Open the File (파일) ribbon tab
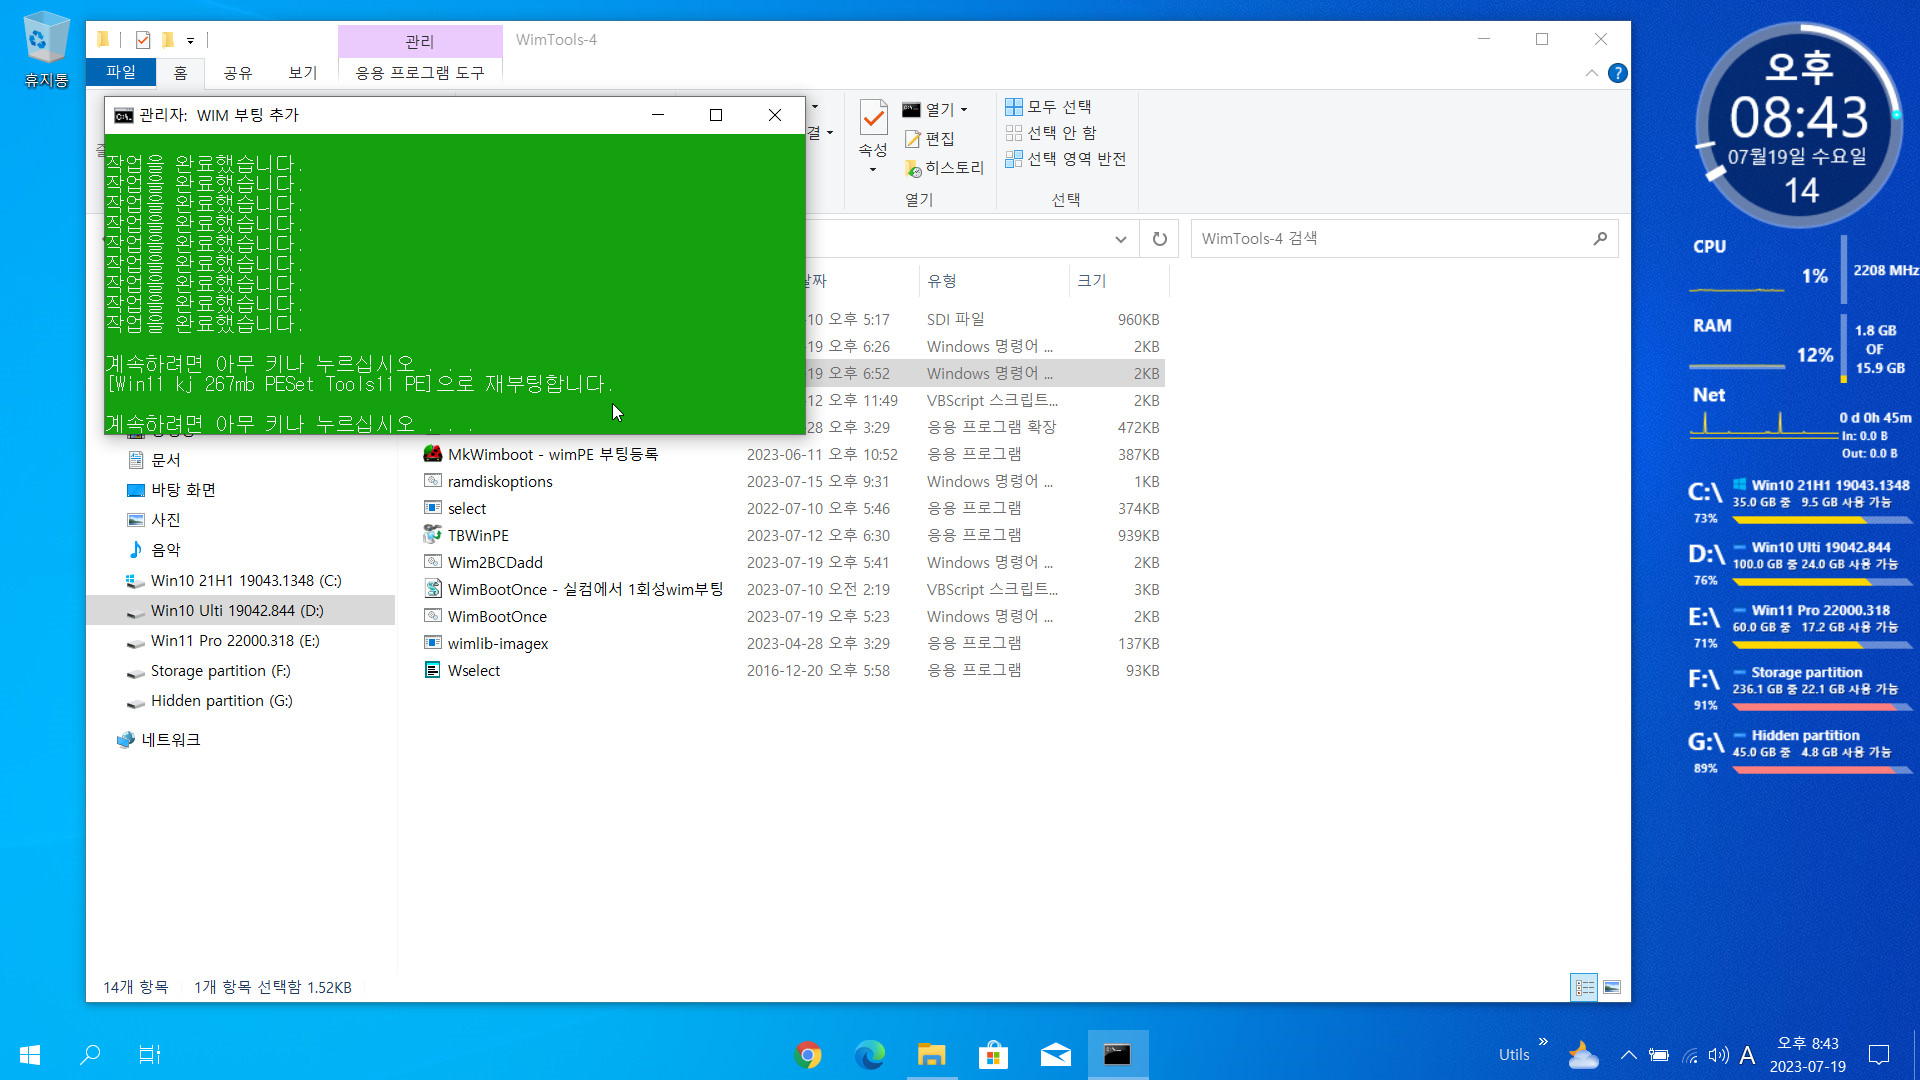This screenshot has width=1920, height=1080. coord(121,72)
